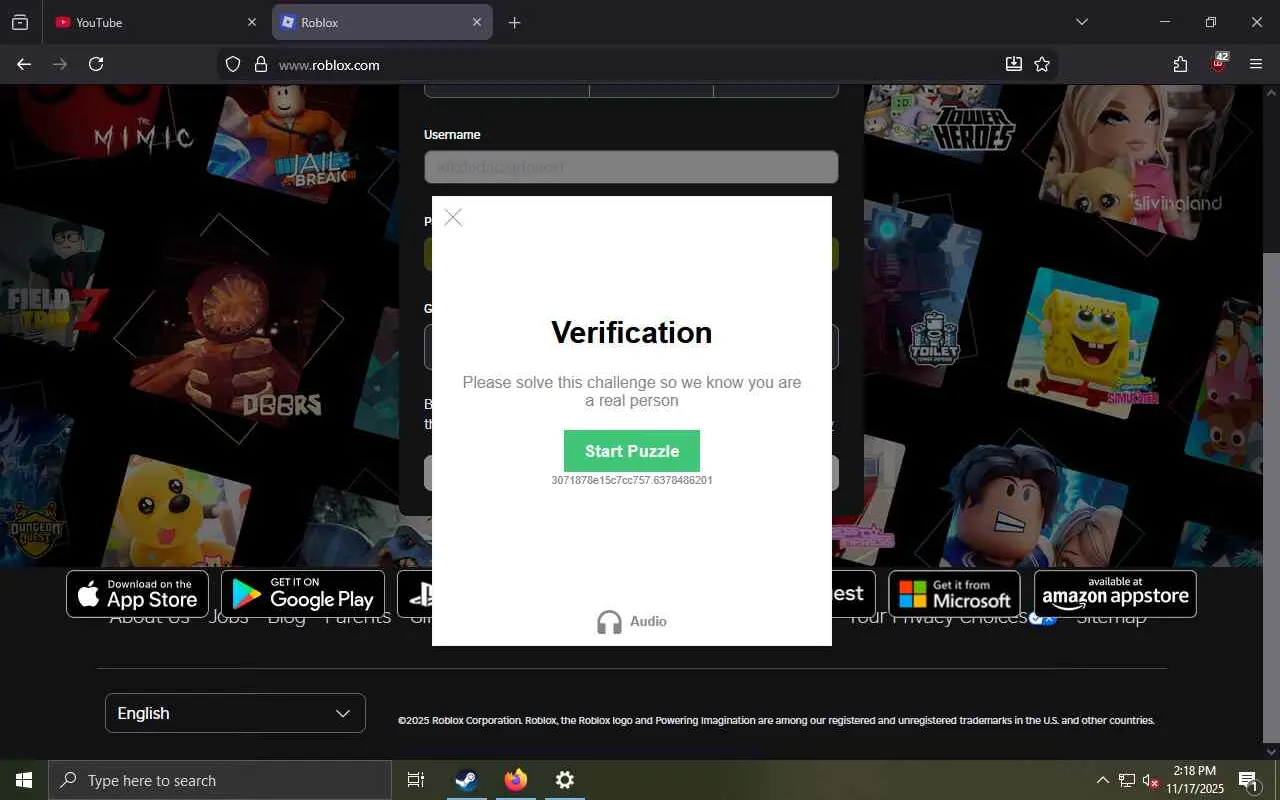Open the available at amazon appstore badge

click(x=1115, y=594)
